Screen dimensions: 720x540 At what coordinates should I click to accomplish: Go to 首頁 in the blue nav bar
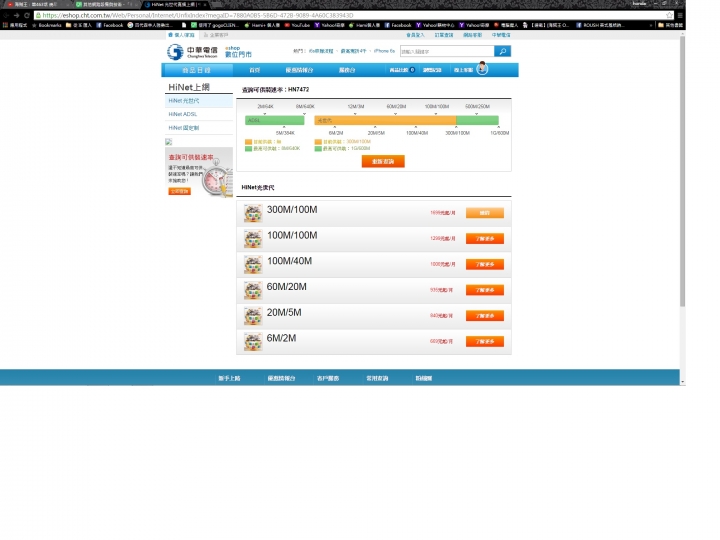[255, 70]
